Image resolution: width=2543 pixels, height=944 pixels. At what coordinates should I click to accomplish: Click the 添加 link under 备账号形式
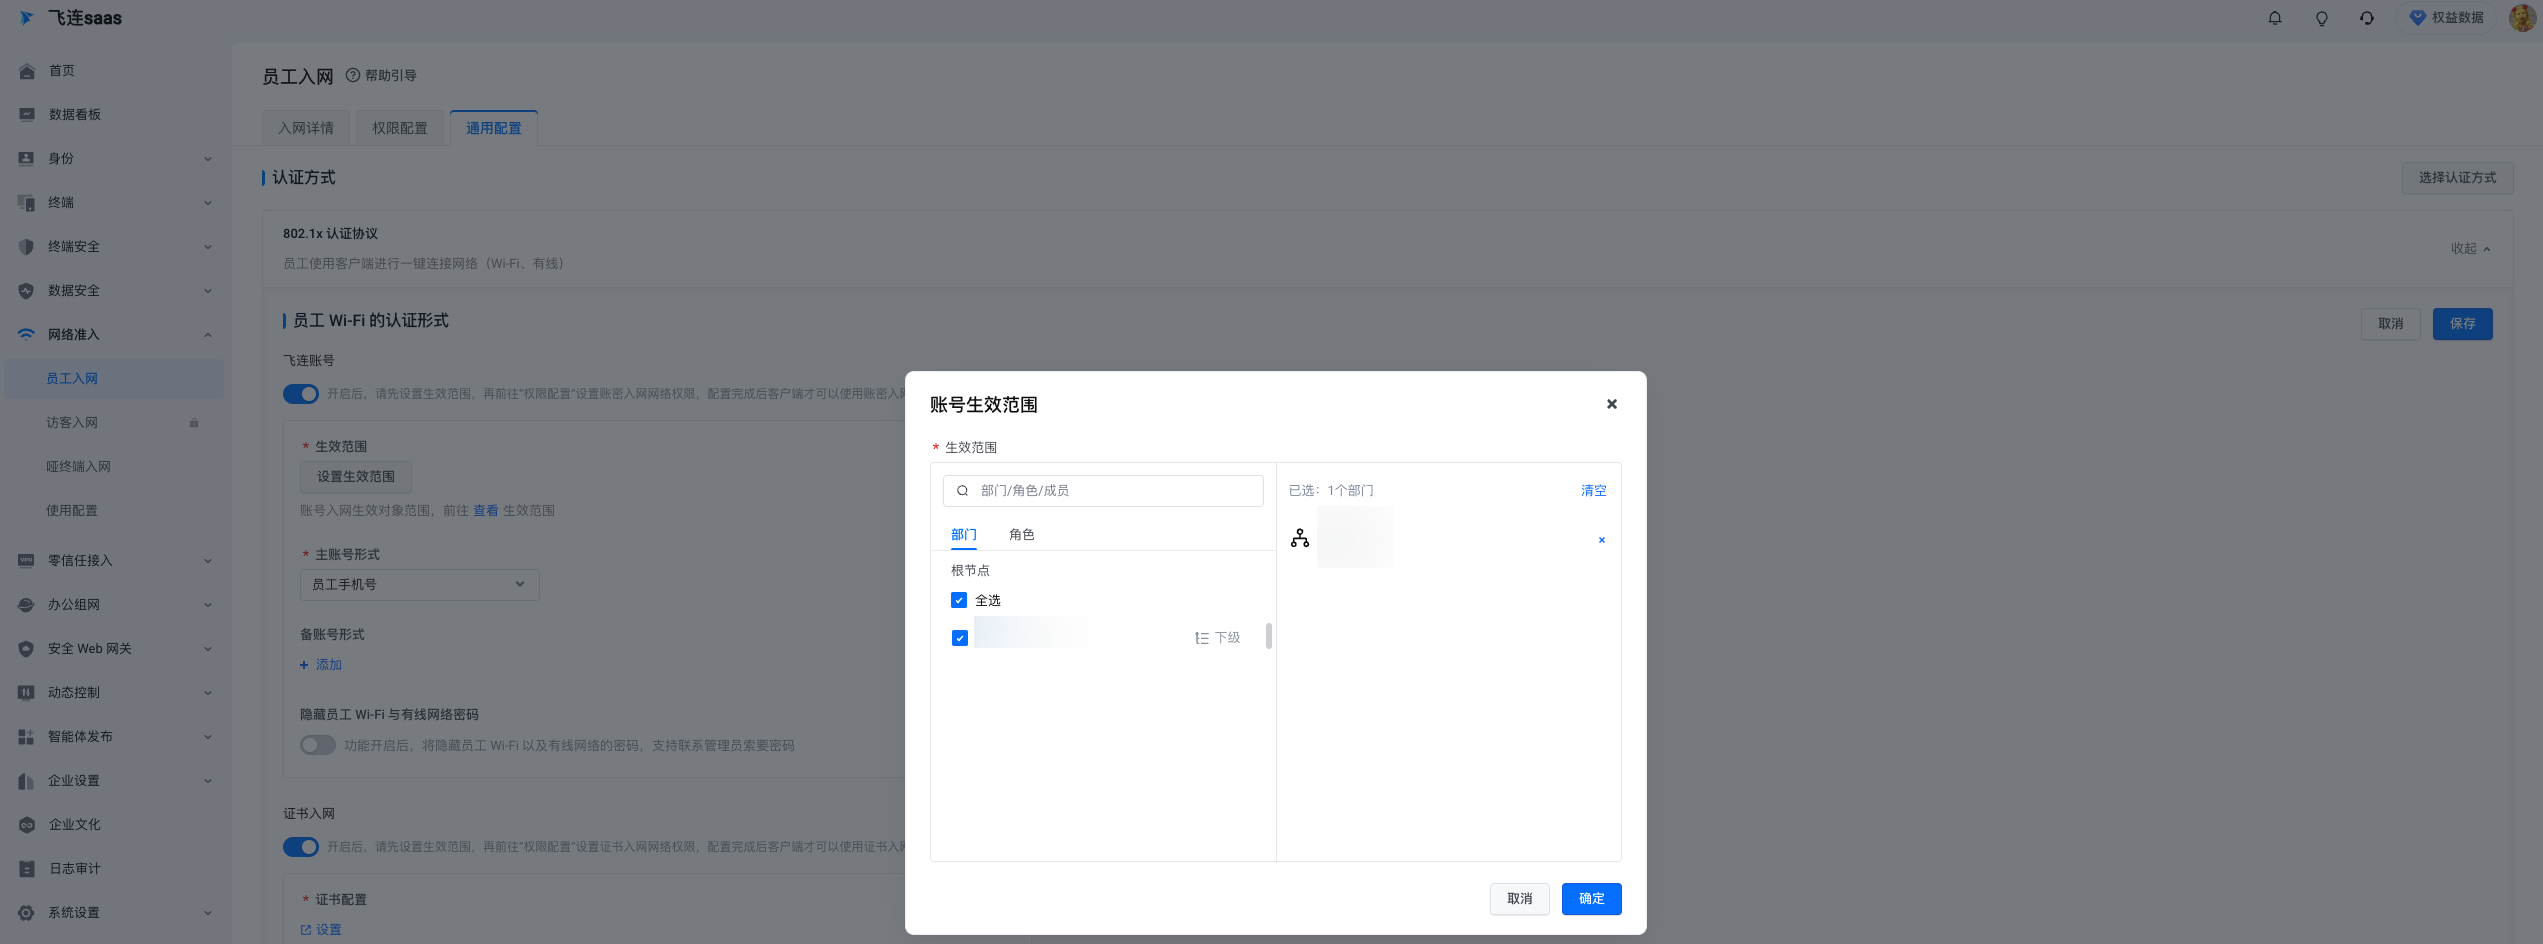click(x=321, y=665)
